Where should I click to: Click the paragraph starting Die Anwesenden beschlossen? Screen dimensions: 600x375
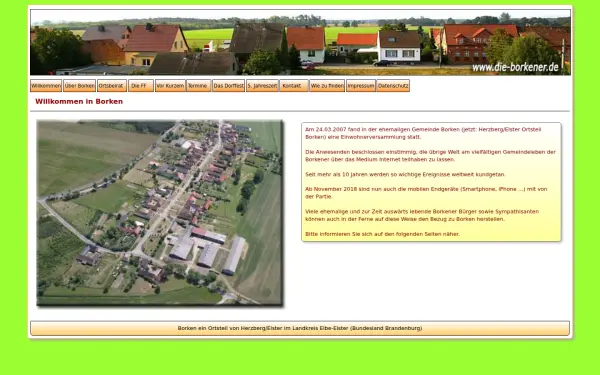pyautogui.click(x=430, y=156)
